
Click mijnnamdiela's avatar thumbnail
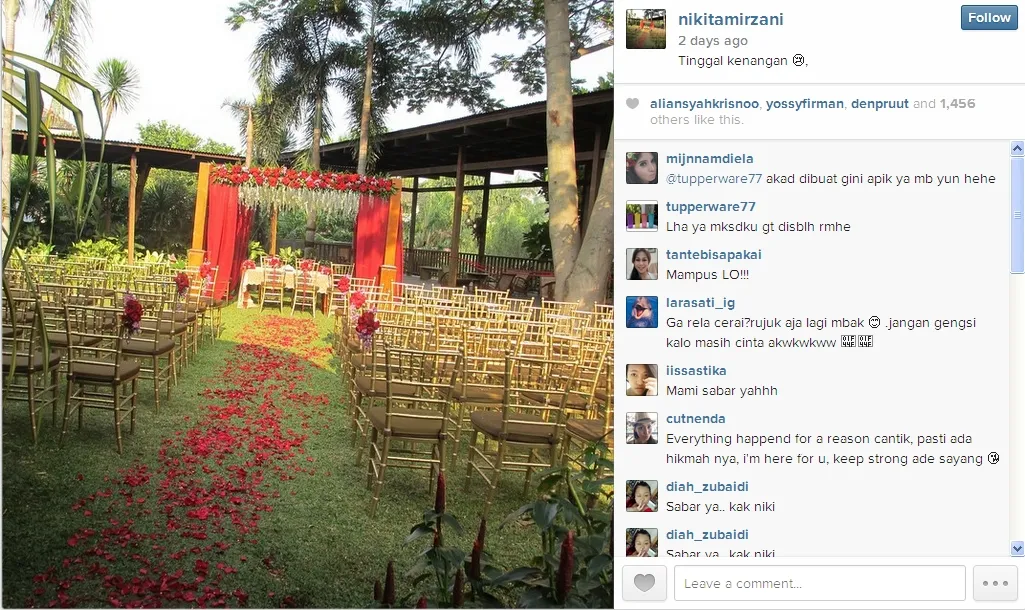click(642, 168)
